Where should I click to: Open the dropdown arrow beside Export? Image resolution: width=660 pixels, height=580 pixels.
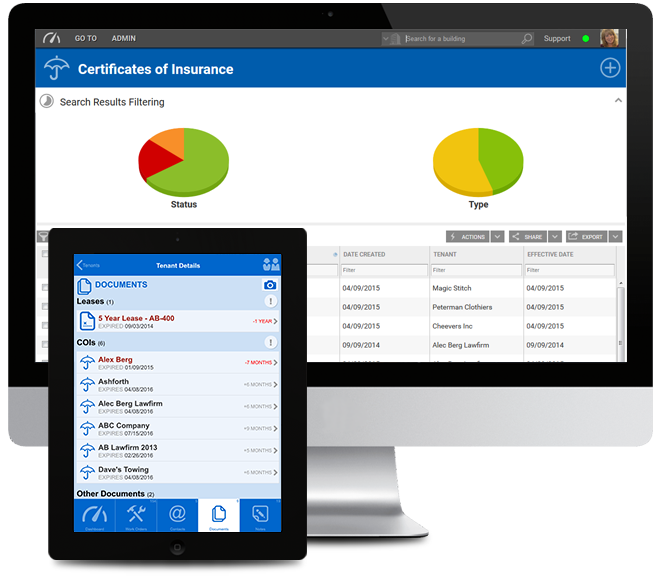(x=615, y=237)
